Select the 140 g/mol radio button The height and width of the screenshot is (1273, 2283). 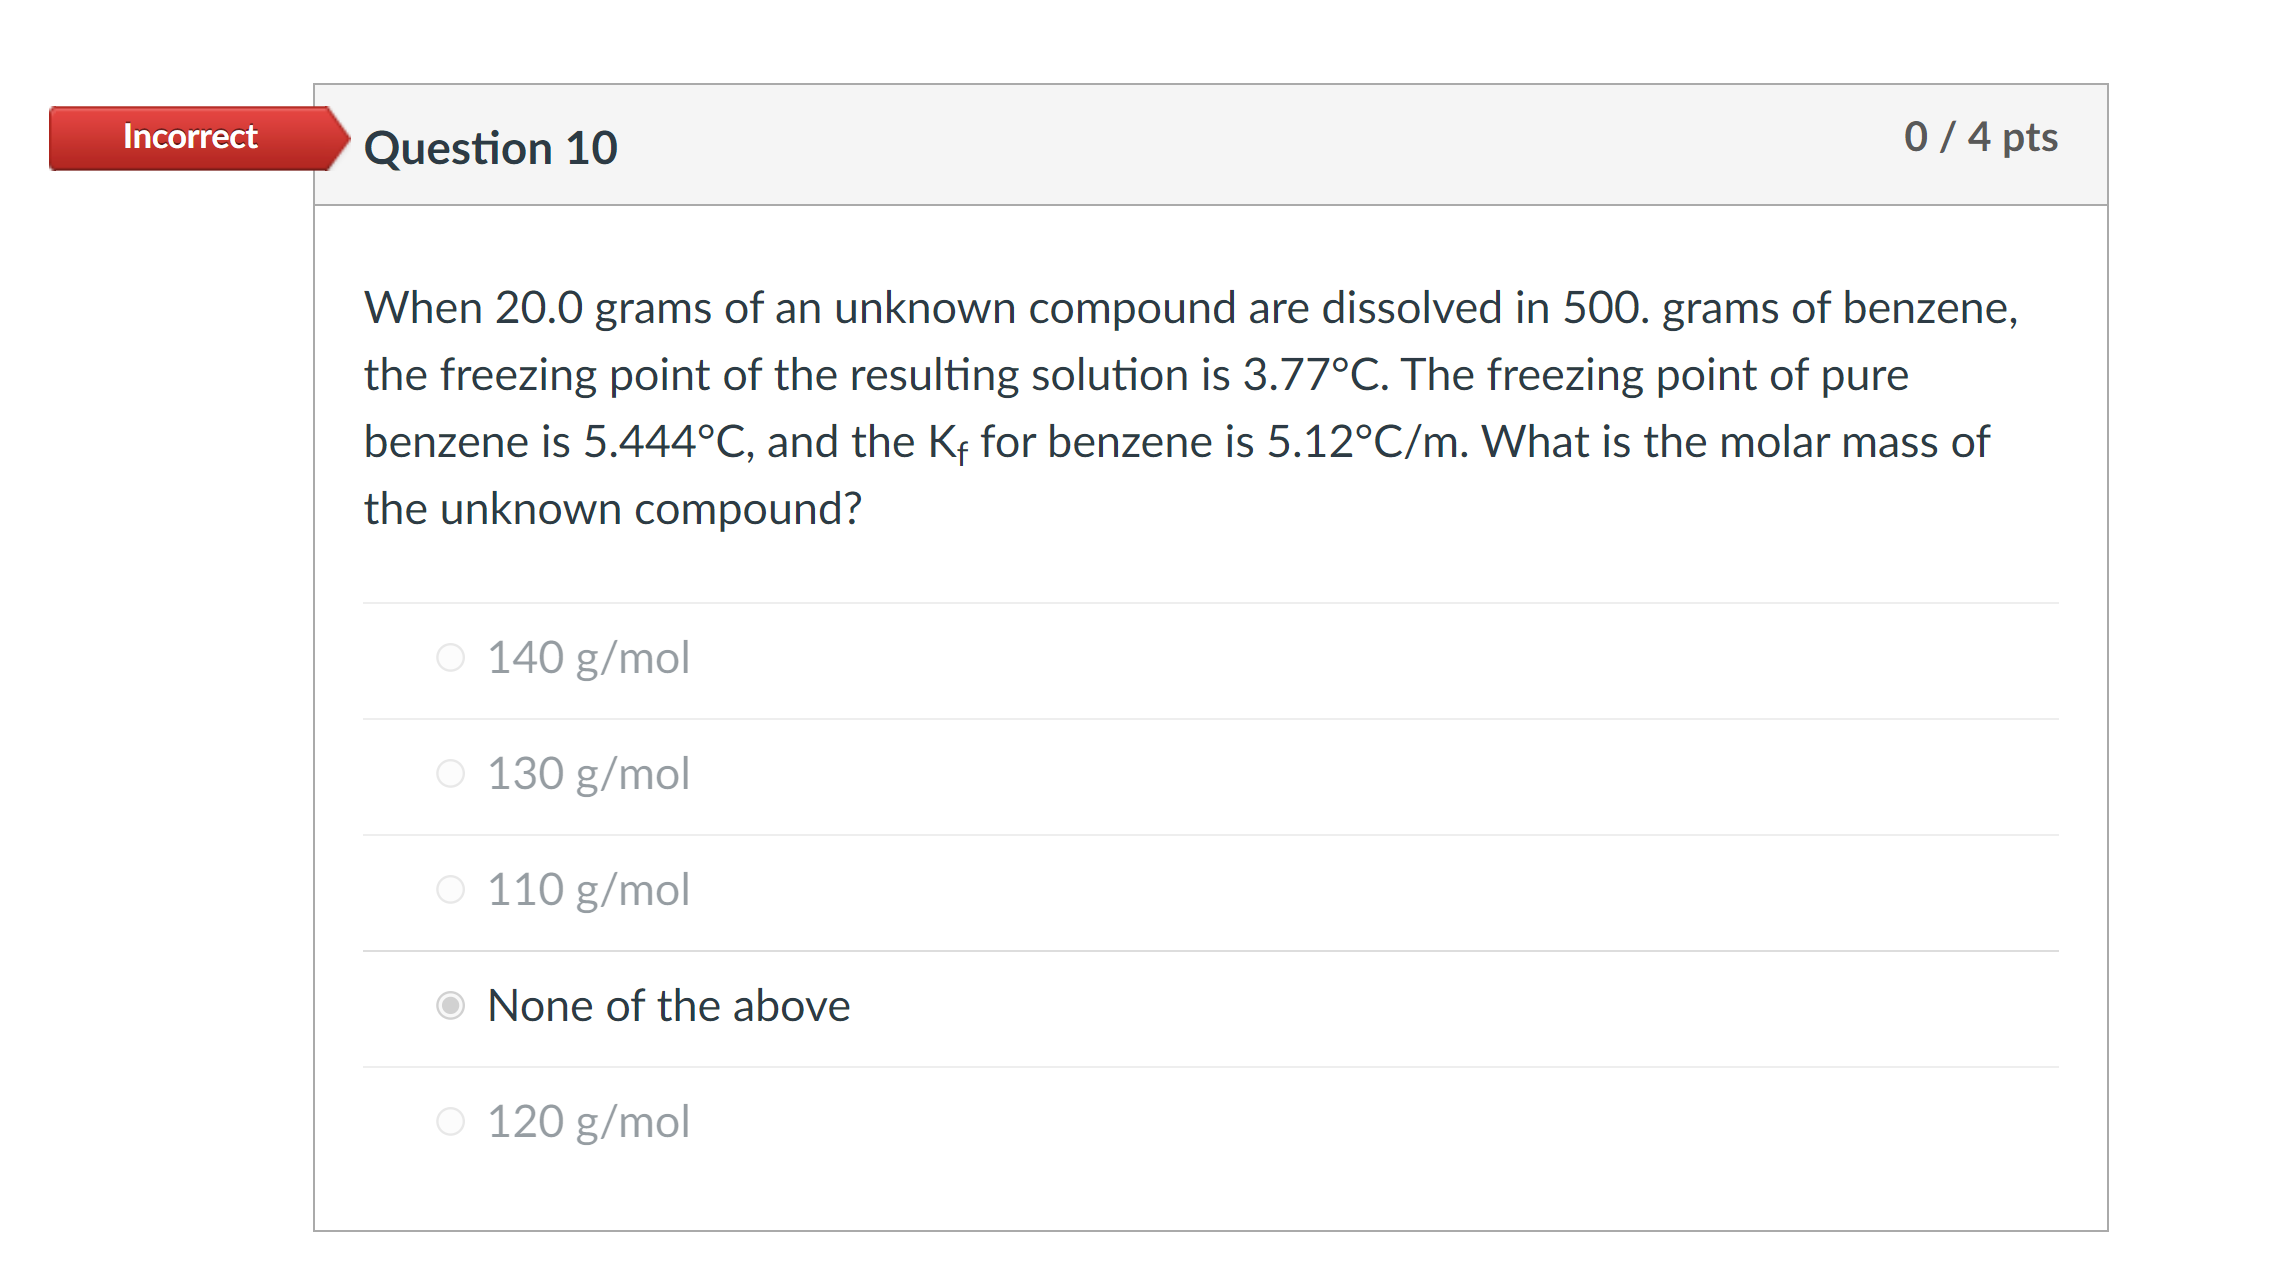(452, 658)
